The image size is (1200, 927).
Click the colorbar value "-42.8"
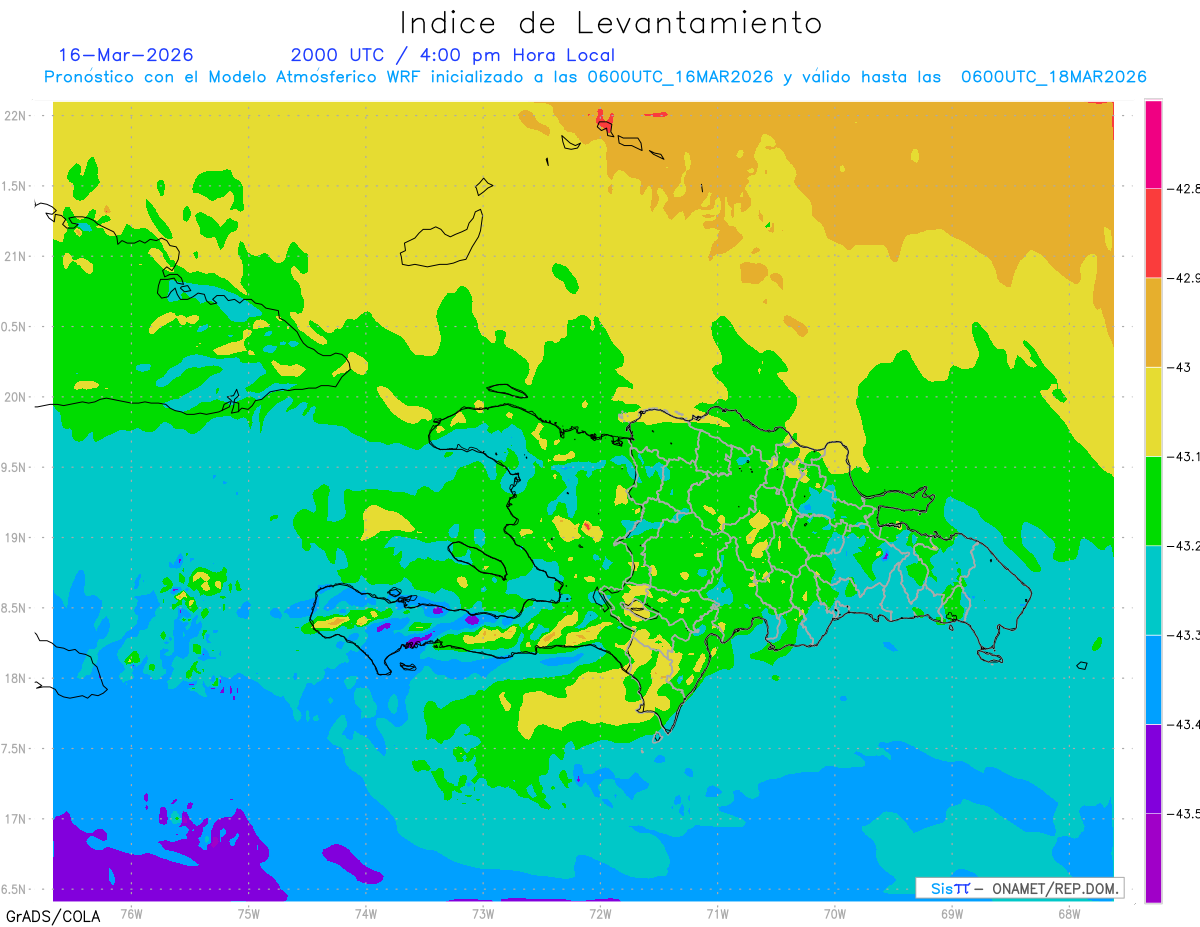(1186, 188)
